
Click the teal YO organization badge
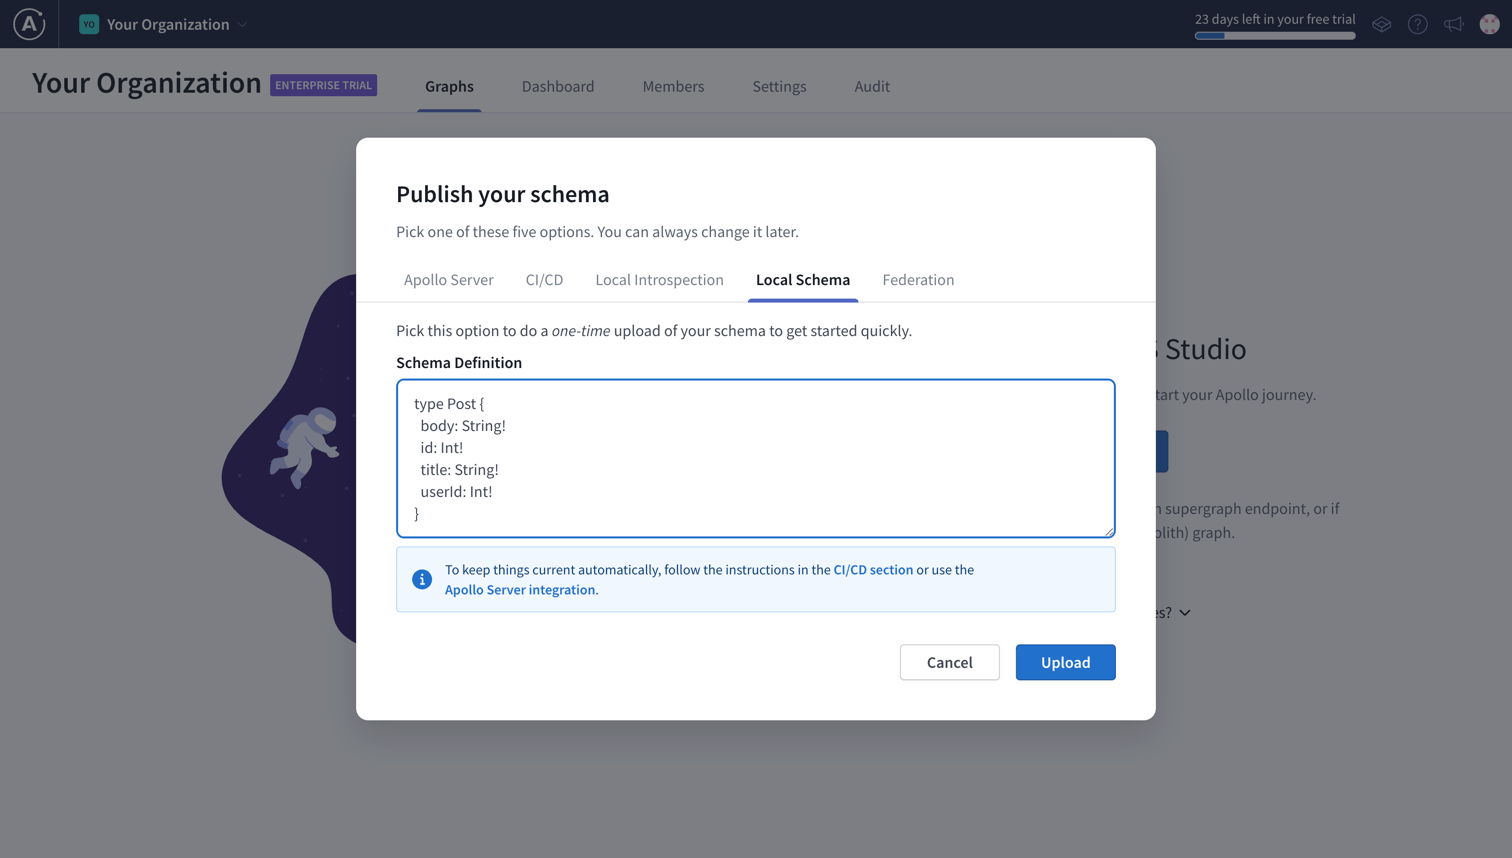[x=89, y=24]
